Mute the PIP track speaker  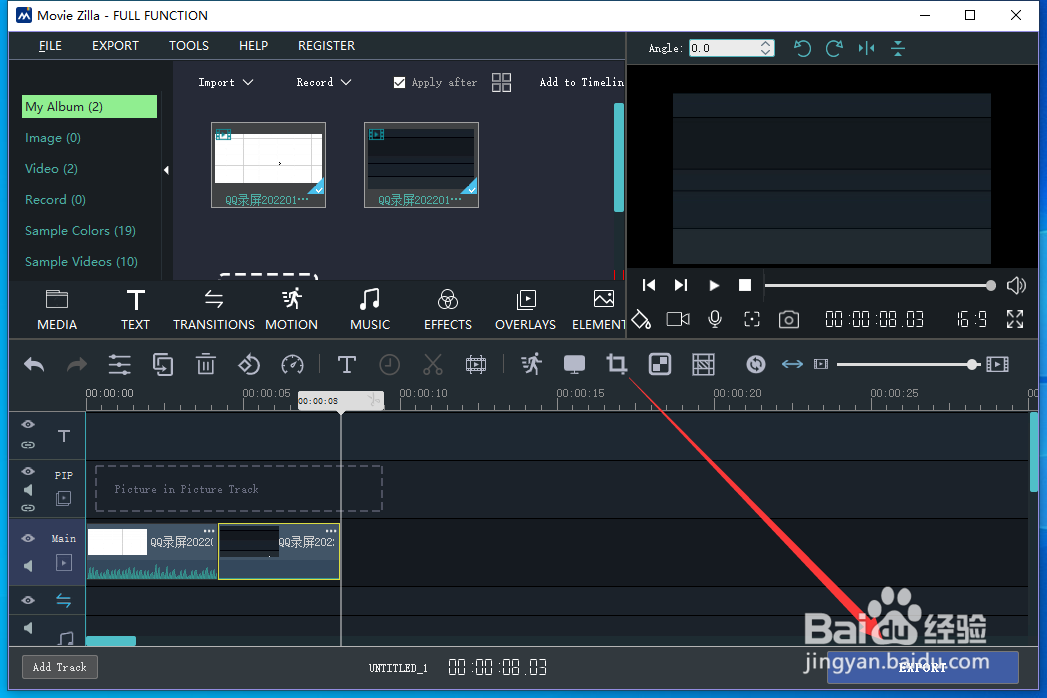[28, 490]
